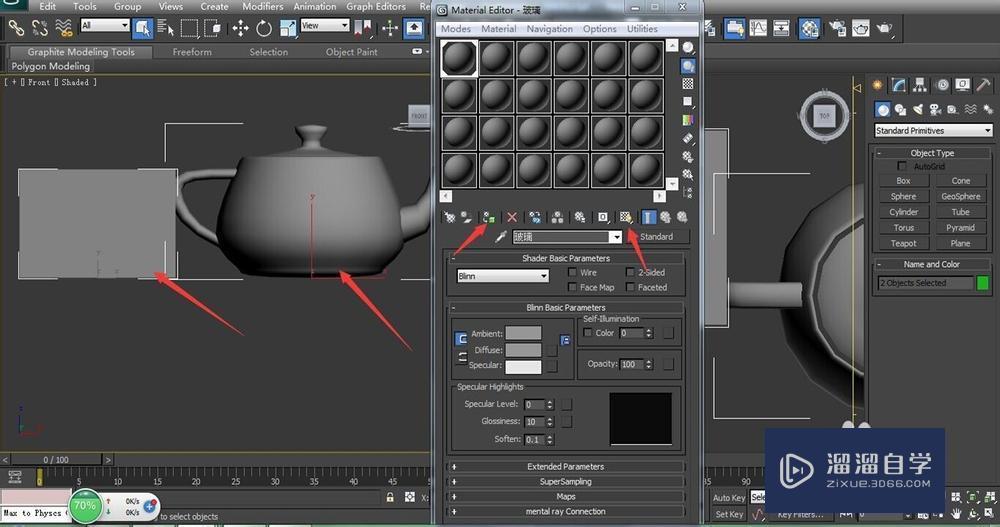The width and height of the screenshot is (1000, 527).
Task: Open the Hierarchy panel tab
Action: 920,85
